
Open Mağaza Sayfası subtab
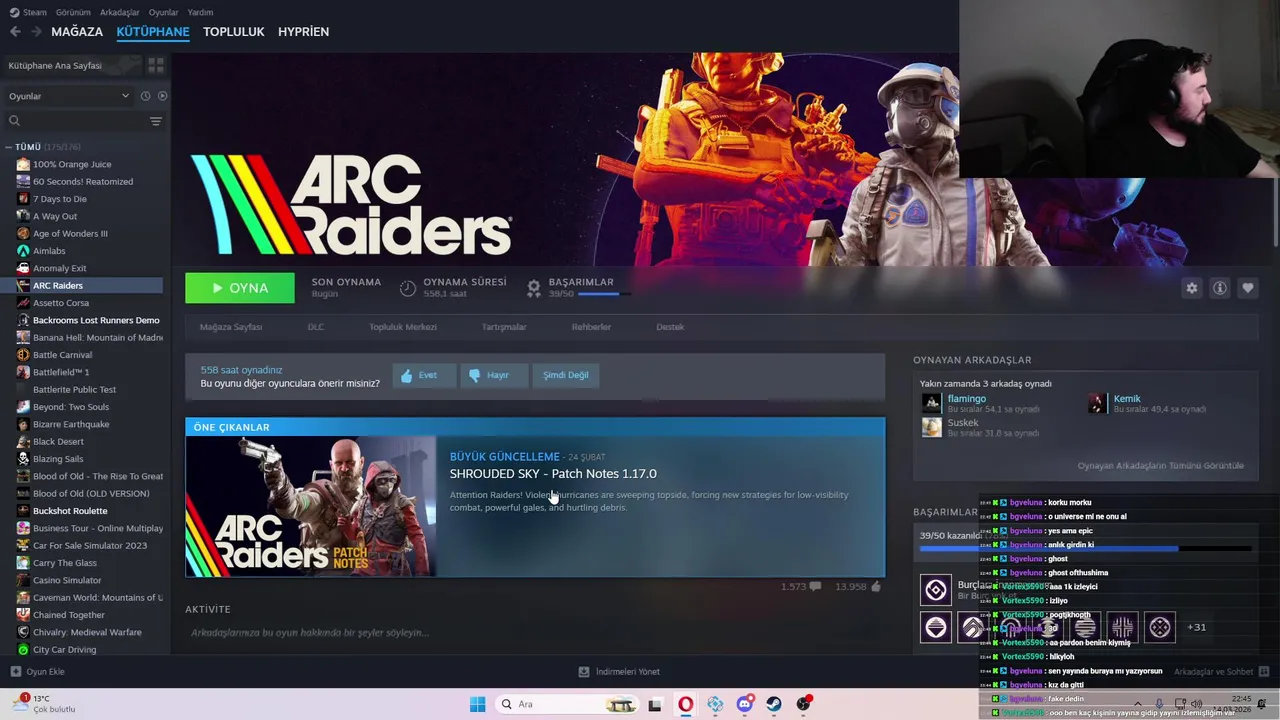click(x=231, y=327)
